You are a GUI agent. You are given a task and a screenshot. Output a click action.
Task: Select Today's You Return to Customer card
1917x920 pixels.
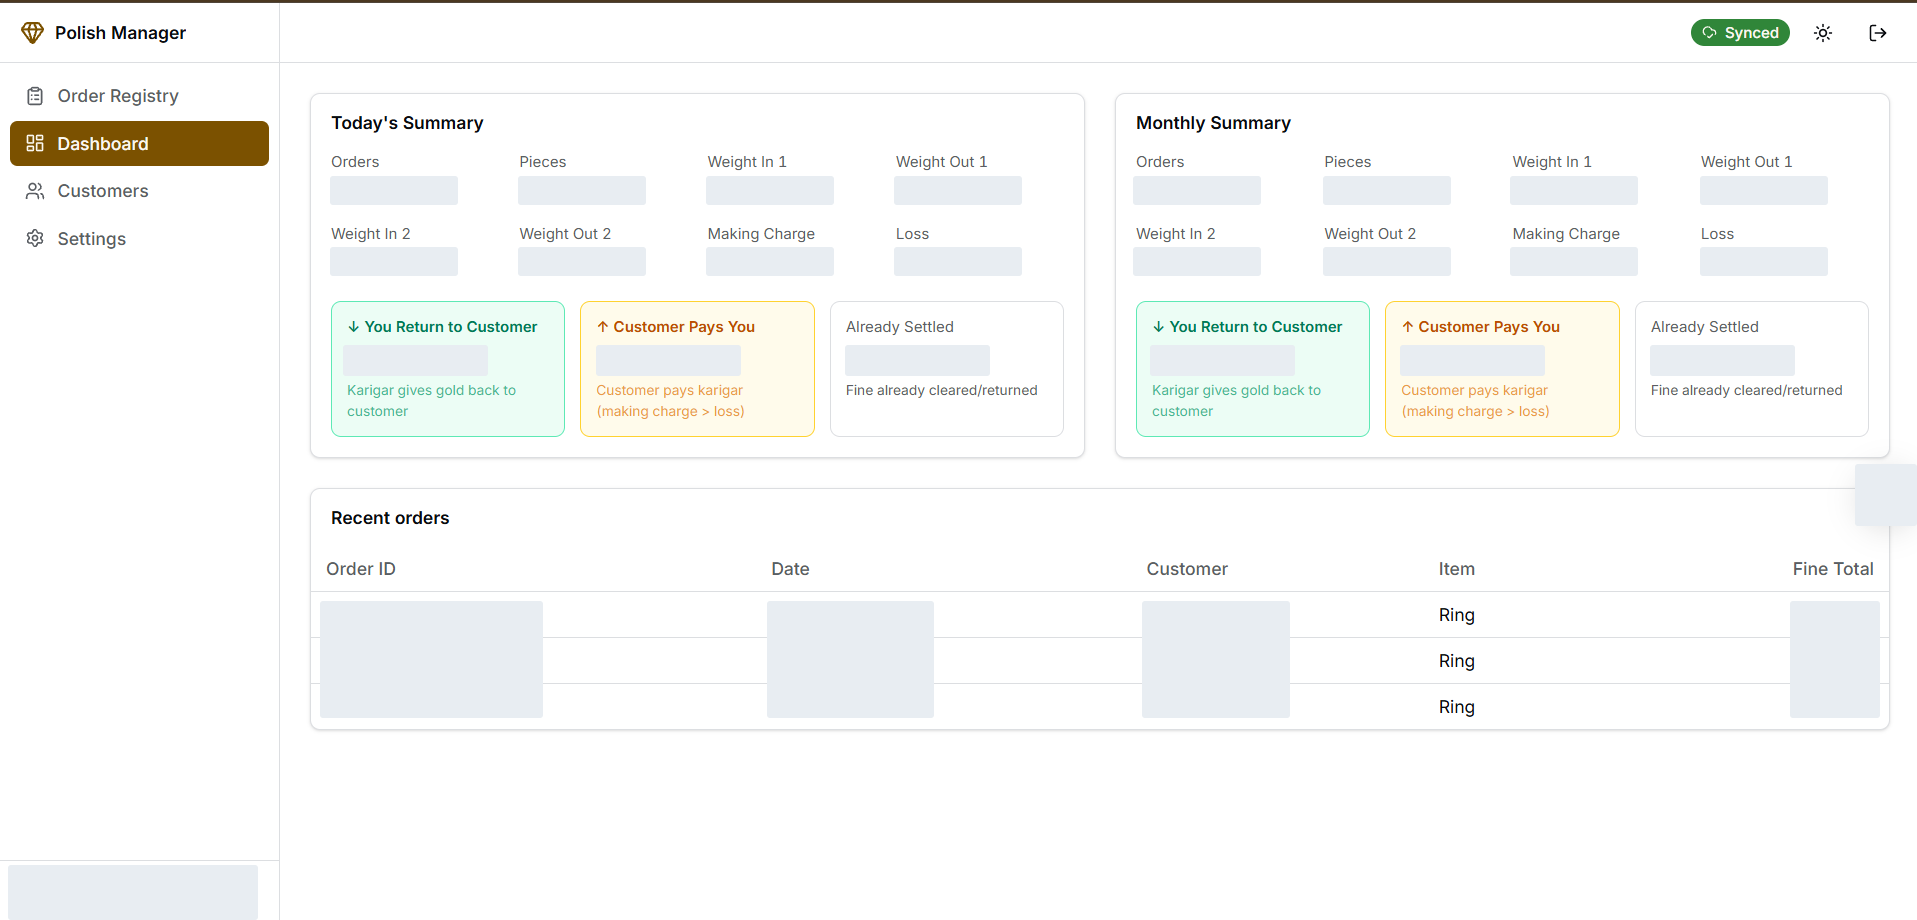448,369
